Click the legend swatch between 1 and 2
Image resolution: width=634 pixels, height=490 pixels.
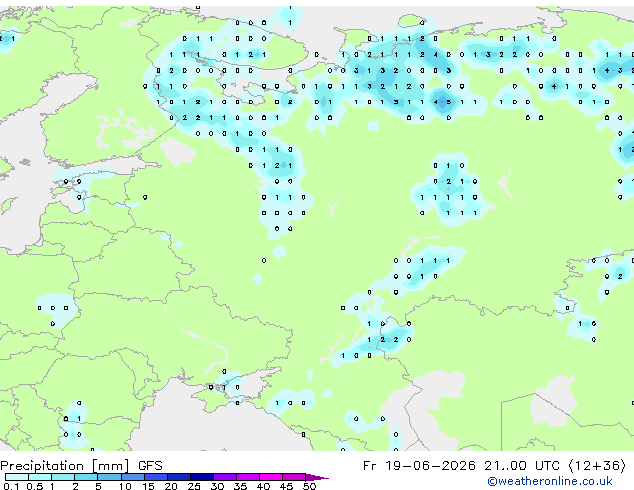click(63, 477)
